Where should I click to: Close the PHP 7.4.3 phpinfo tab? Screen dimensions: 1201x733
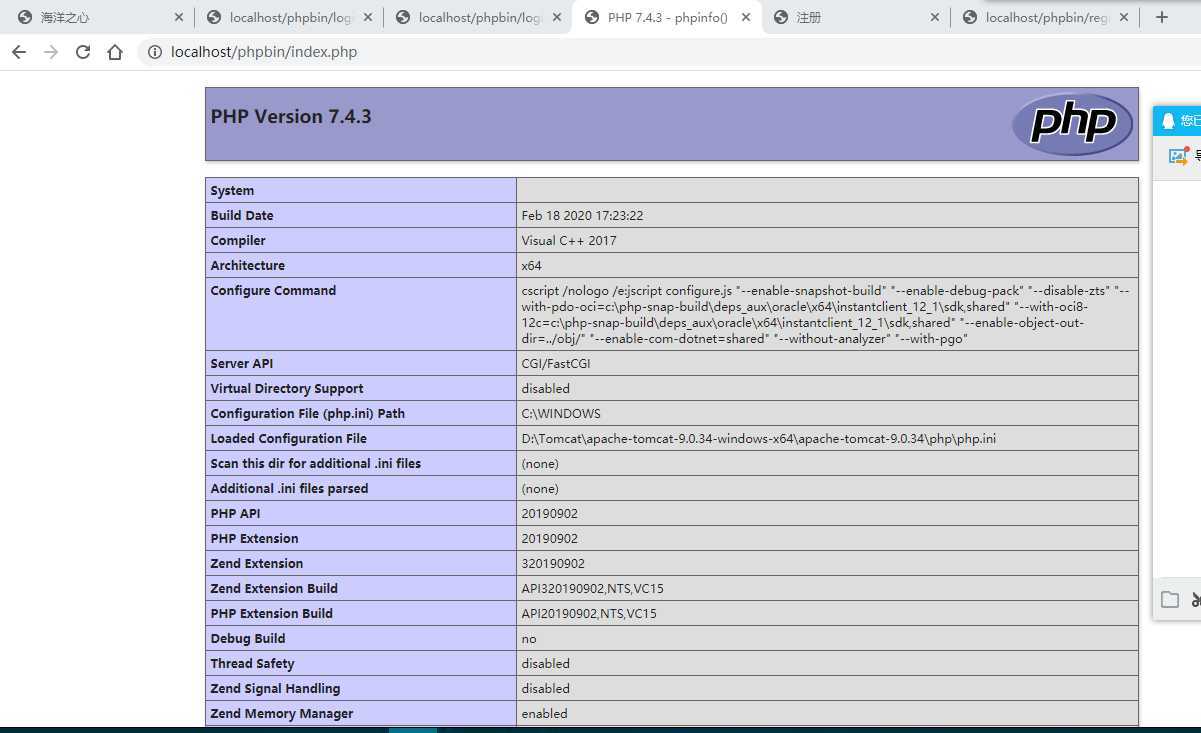[x=746, y=17]
